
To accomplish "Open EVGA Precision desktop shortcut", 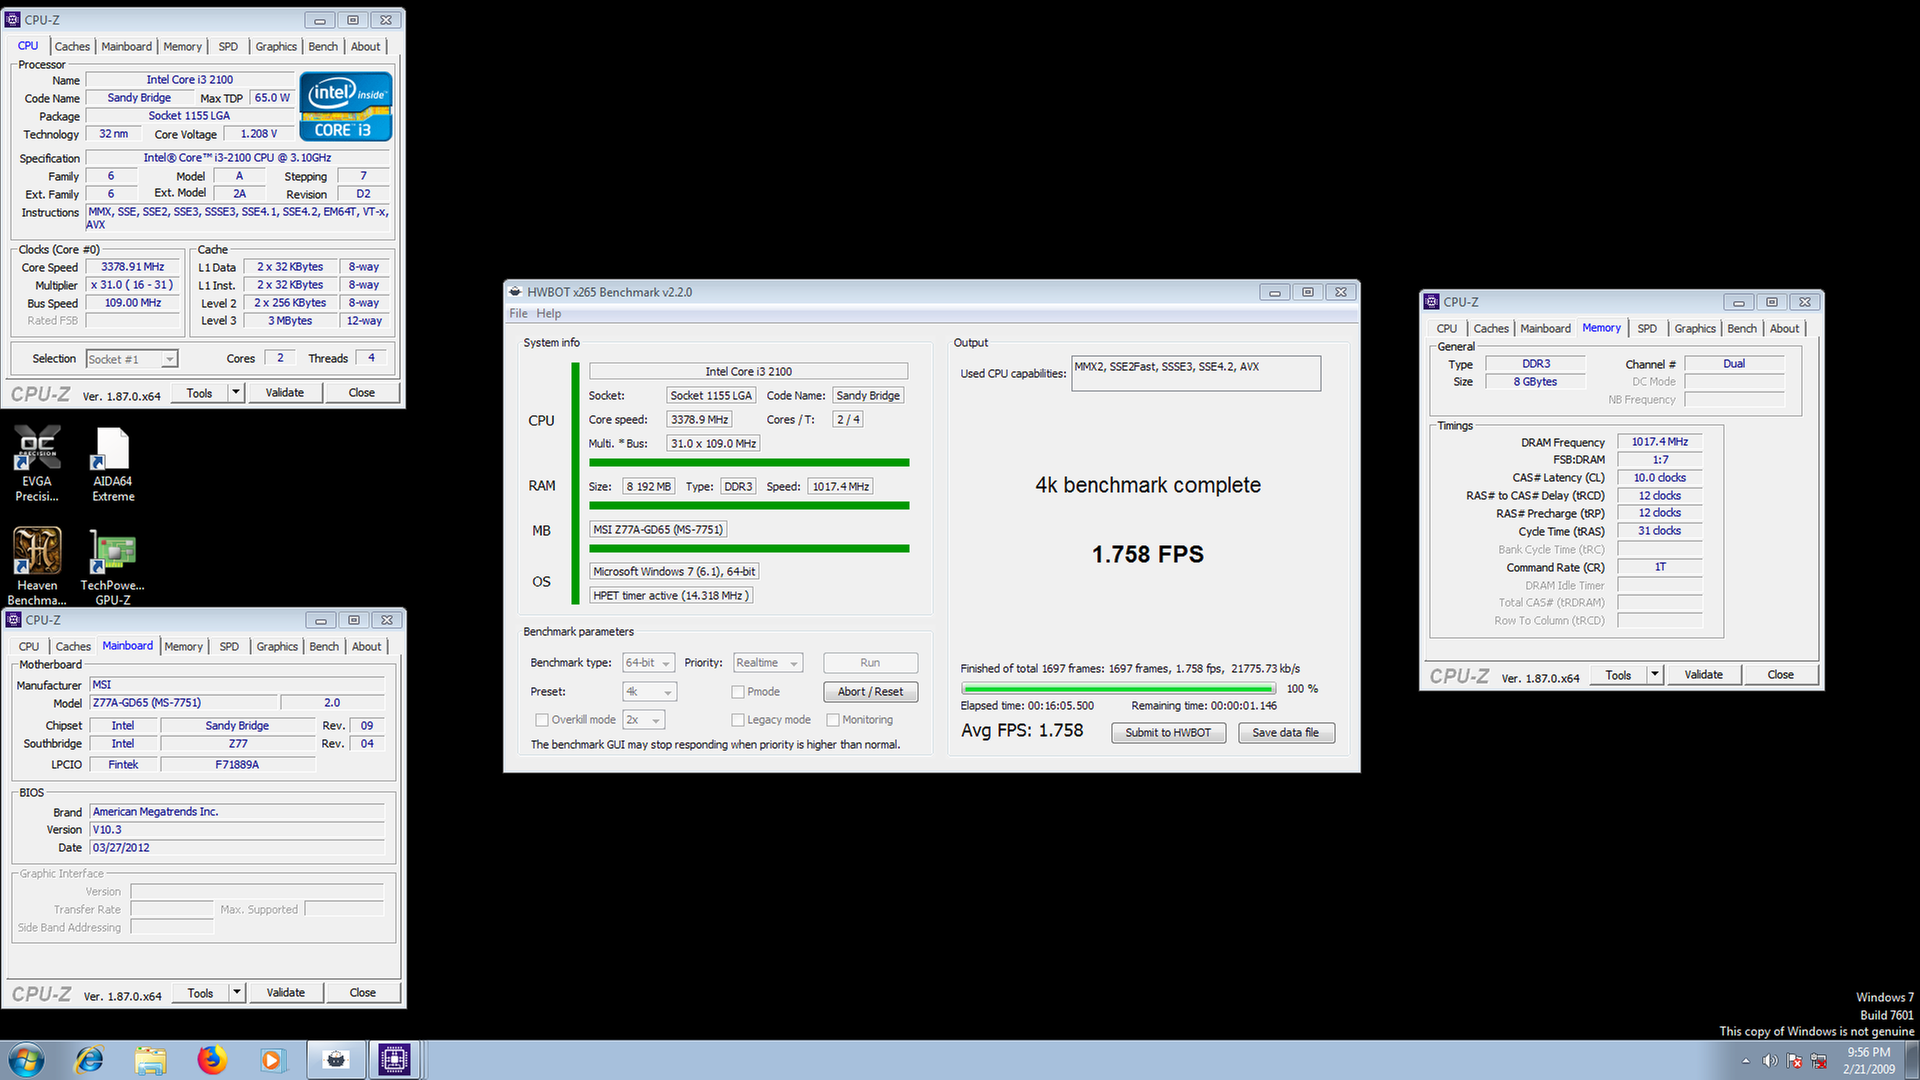I will 37,463.
